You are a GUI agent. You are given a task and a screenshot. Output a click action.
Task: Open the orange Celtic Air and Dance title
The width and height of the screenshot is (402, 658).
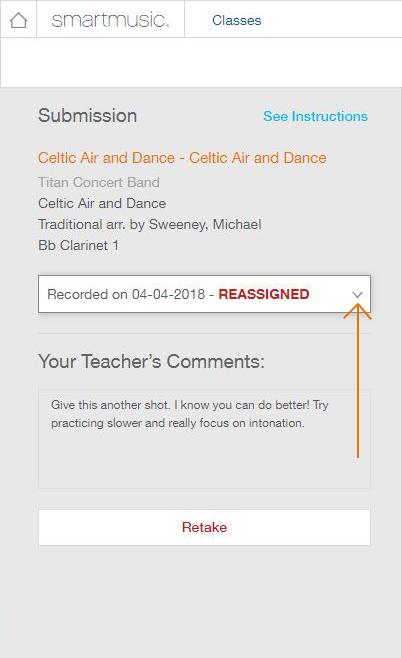[182, 158]
